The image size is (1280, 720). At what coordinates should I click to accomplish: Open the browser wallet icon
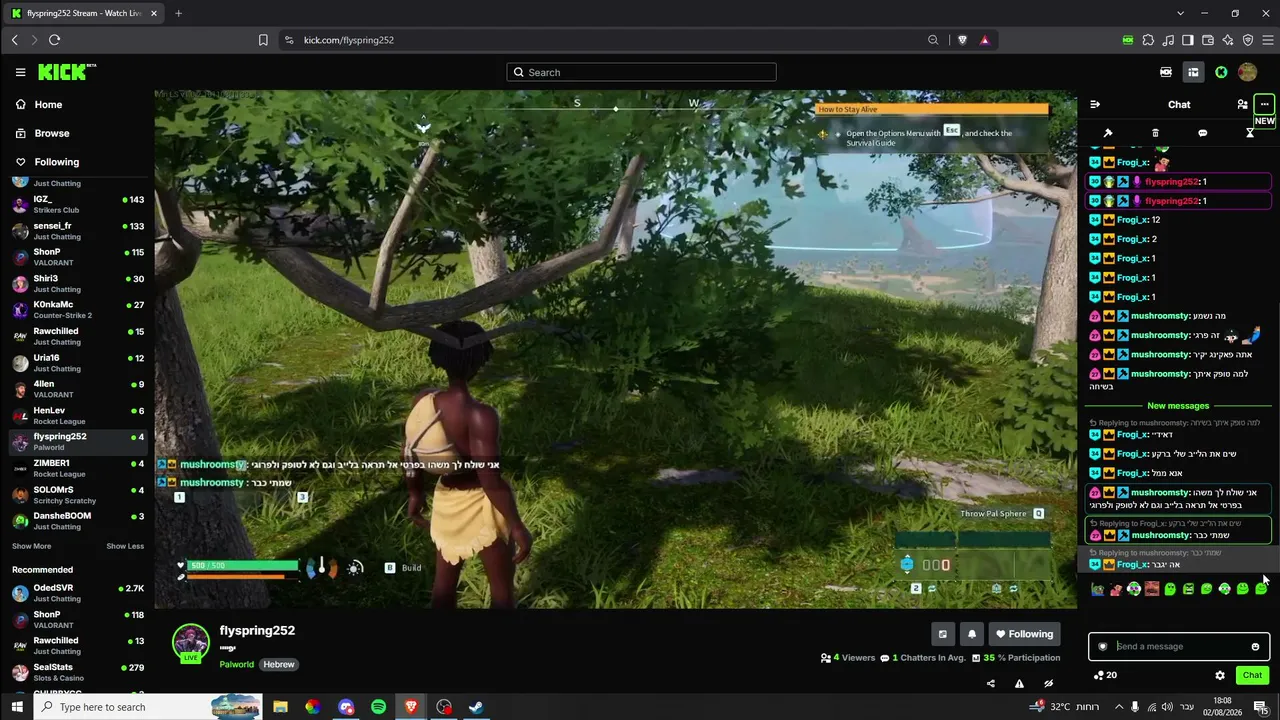pyautogui.click(x=1208, y=40)
